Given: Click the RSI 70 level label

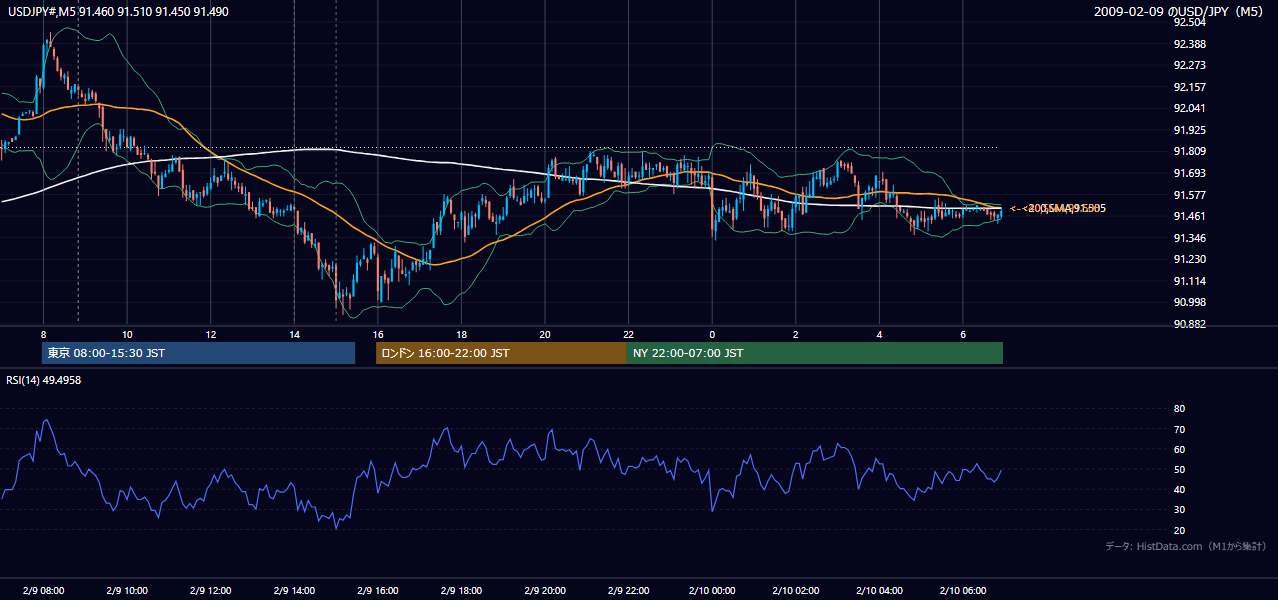Looking at the screenshot, I should coord(1179,429).
